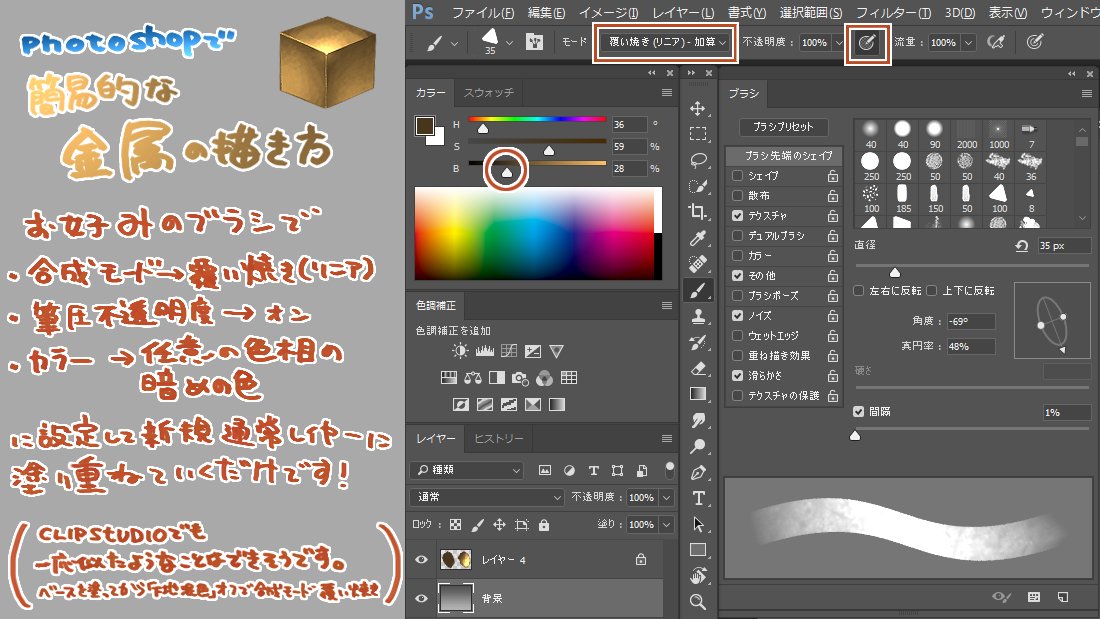Hide the レイヤー 4 layer

[x=421, y=559]
